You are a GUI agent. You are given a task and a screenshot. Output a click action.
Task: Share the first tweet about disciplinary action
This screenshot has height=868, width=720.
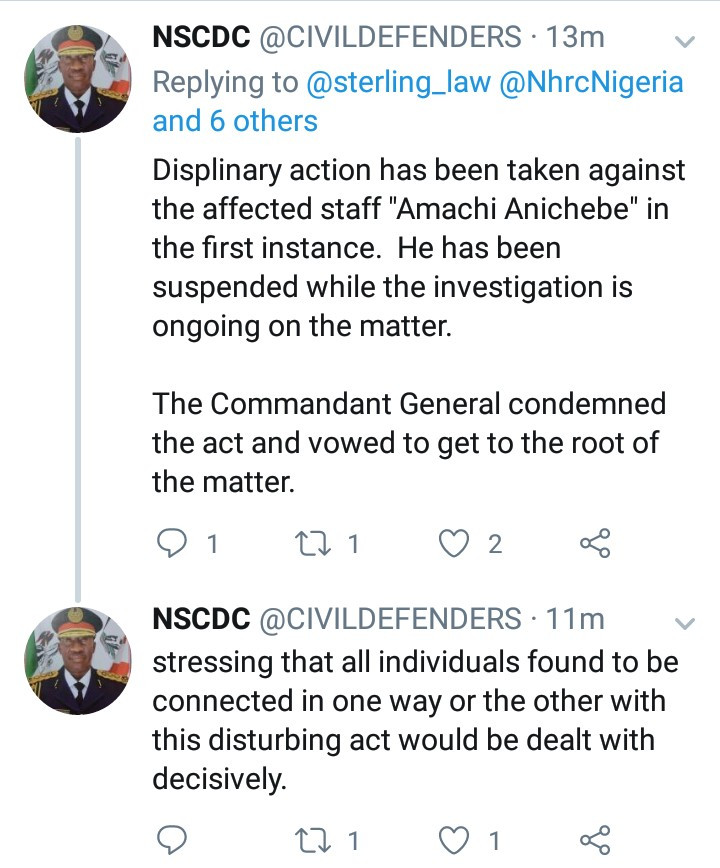595,543
